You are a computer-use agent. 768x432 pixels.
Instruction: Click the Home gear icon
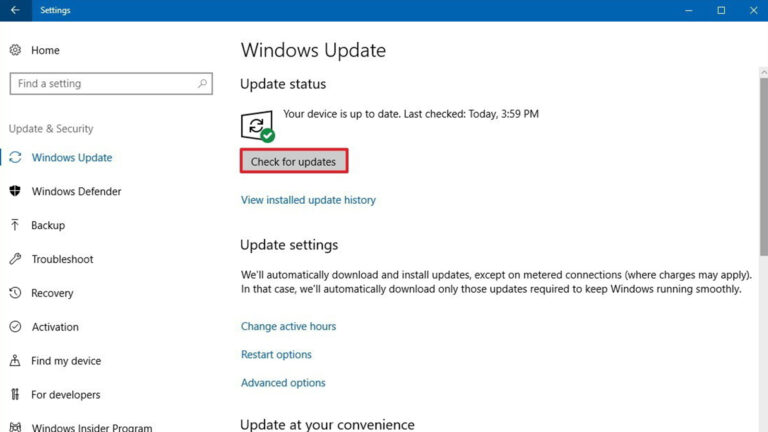15,50
